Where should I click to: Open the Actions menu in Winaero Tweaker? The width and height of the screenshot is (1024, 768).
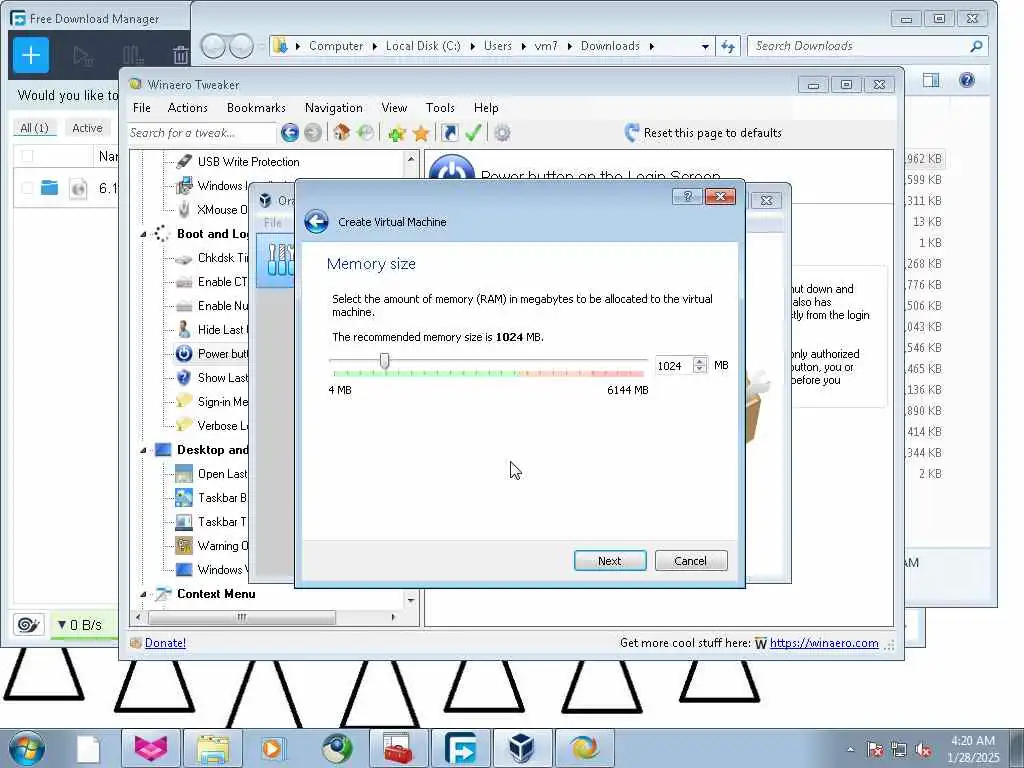(187, 108)
